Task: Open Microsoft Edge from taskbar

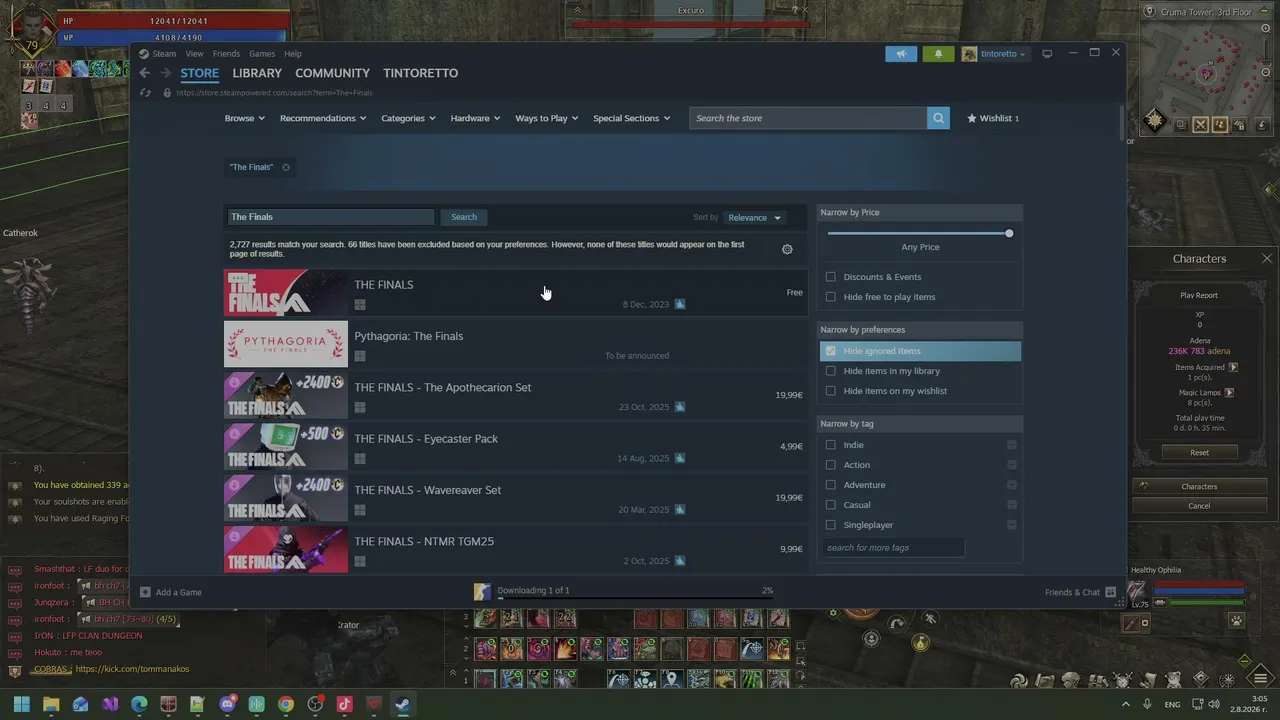Action: [x=139, y=704]
